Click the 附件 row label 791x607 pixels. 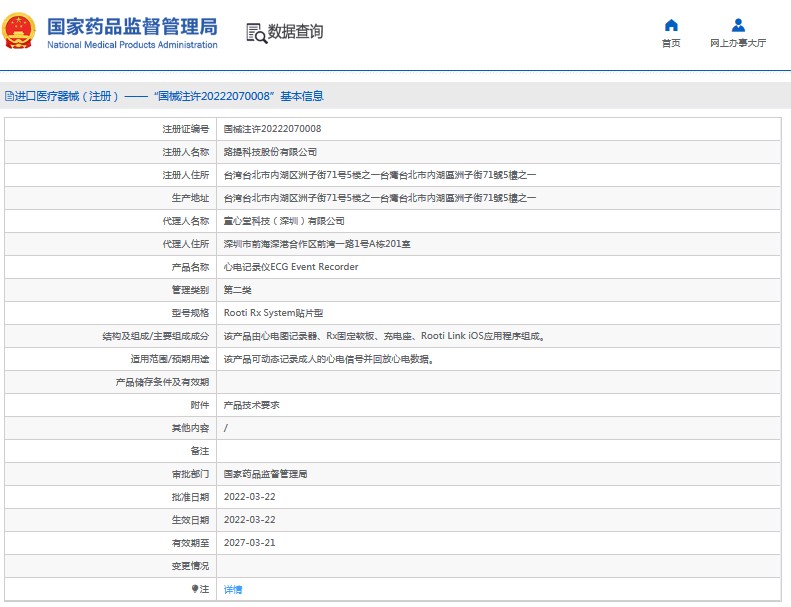click(200, 405)
